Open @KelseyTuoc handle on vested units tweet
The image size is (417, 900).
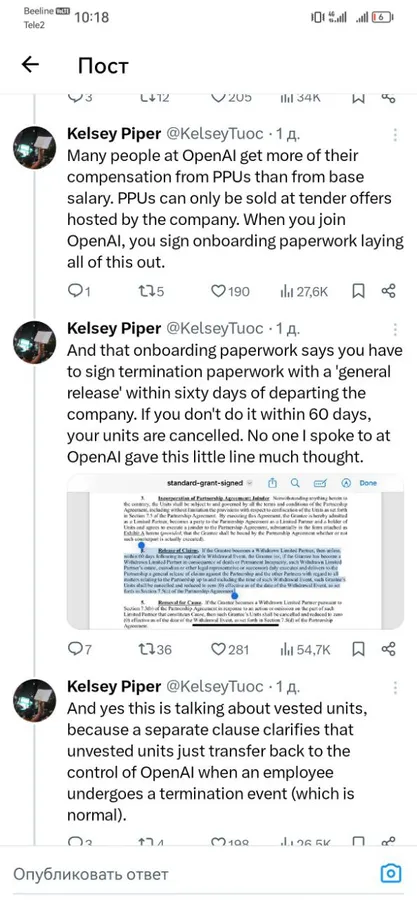pos(215,687)
